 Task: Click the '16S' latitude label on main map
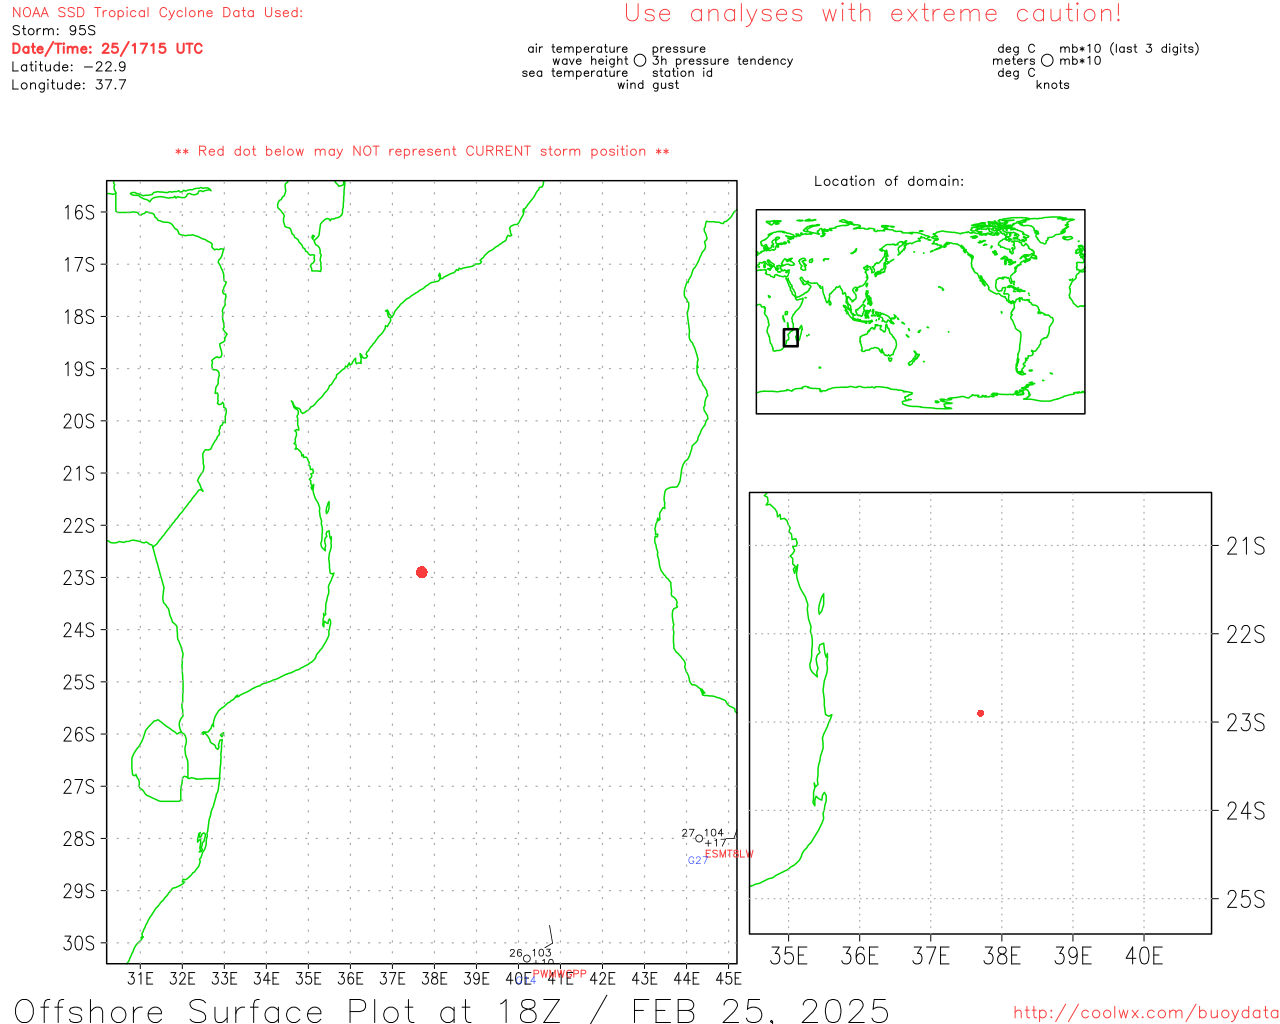click(x=79, y=212)
